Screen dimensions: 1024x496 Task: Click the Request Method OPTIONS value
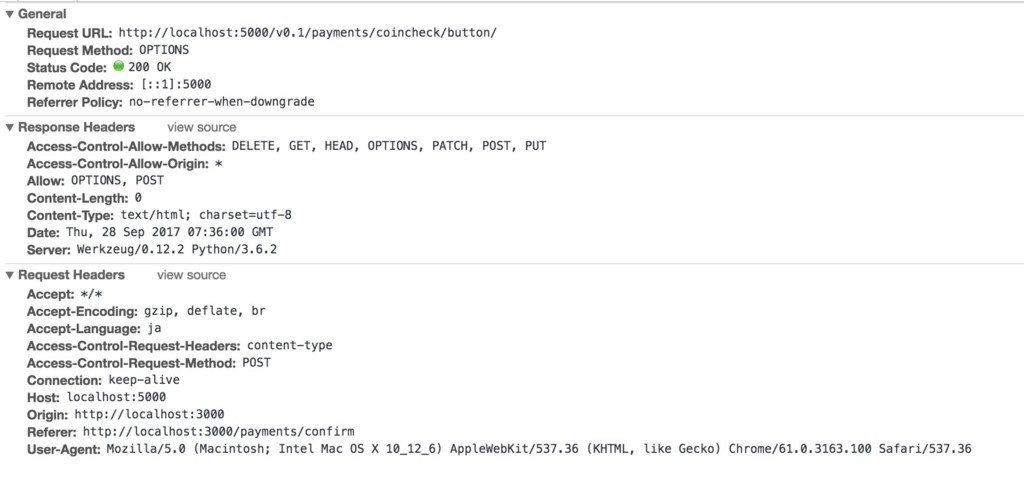point(164,50)
